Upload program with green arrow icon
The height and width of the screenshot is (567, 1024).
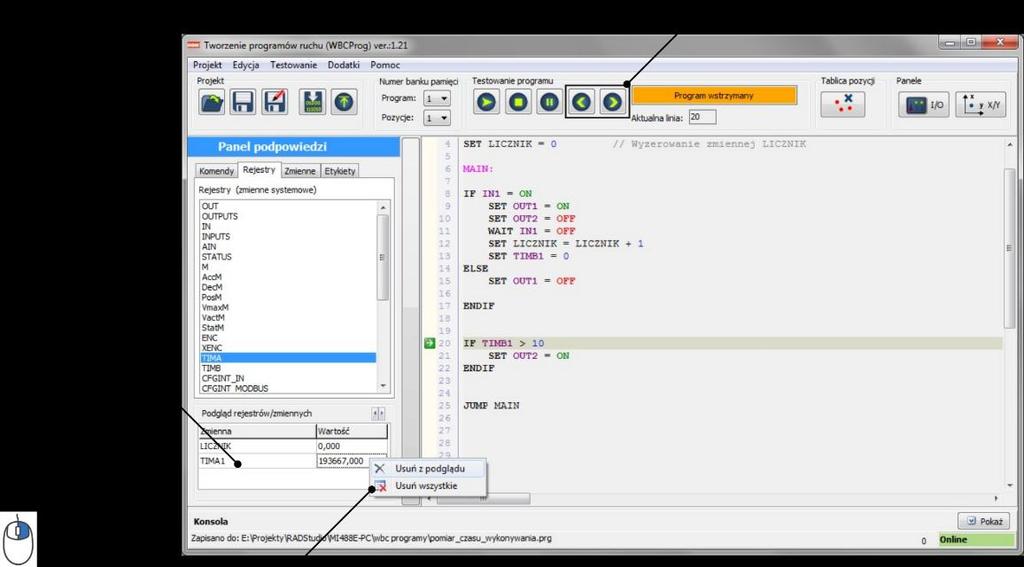[344, 103]
